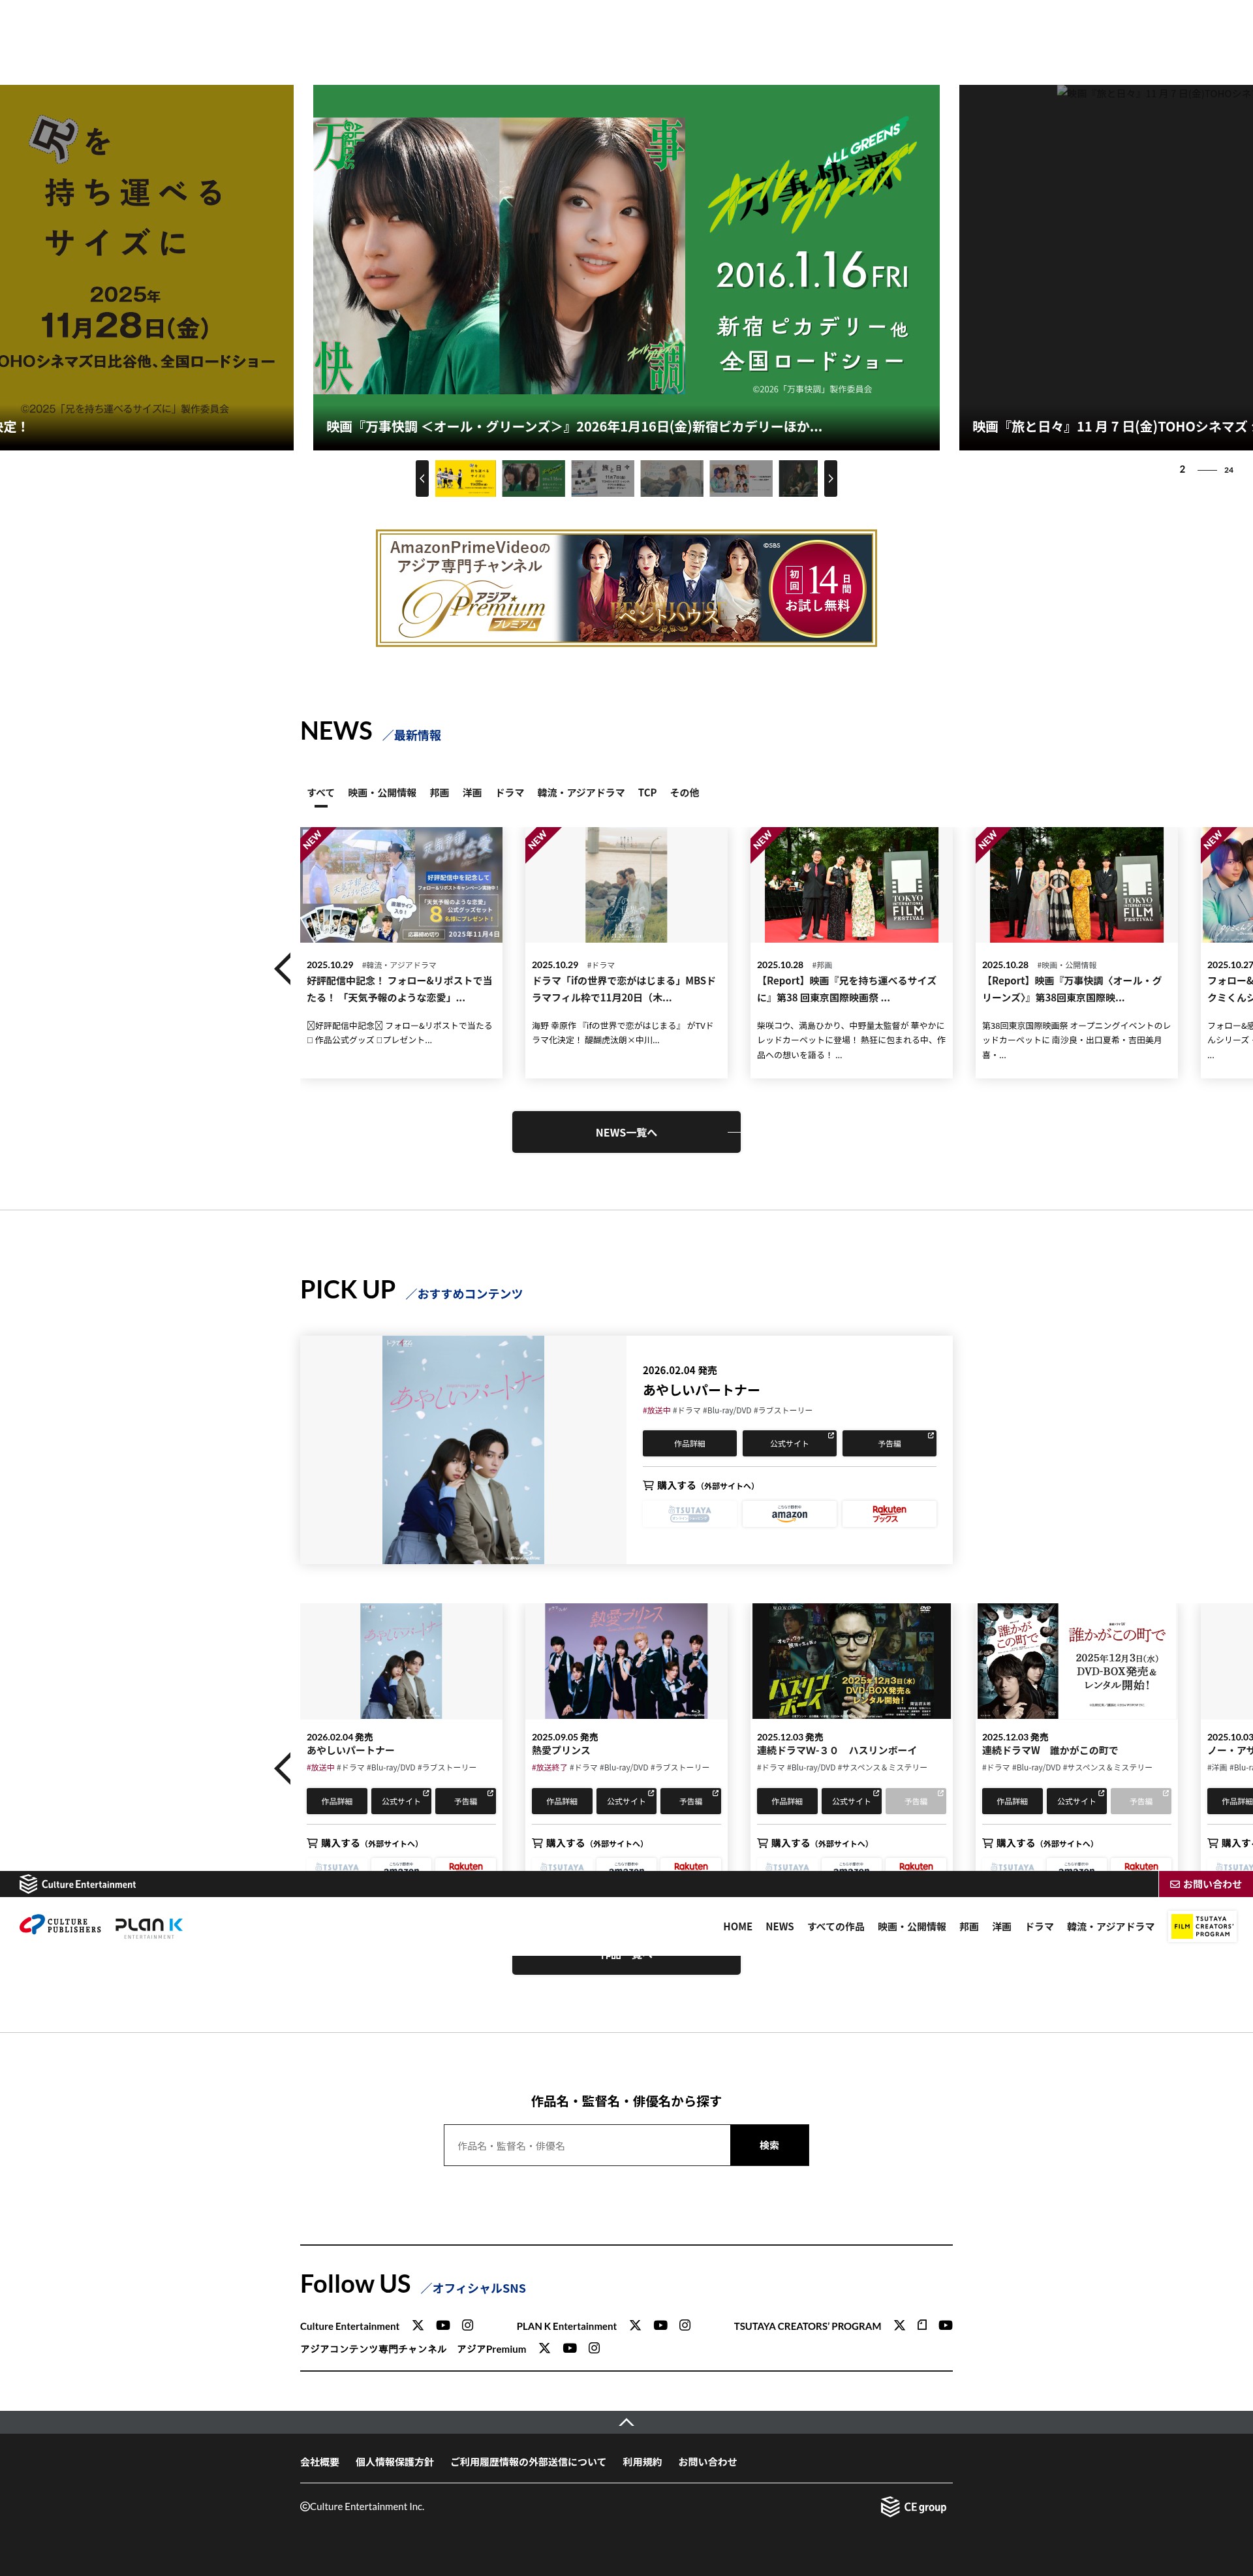Open TSUTAYA CREATORS' PROGRAM X account

pos(899,2325)
